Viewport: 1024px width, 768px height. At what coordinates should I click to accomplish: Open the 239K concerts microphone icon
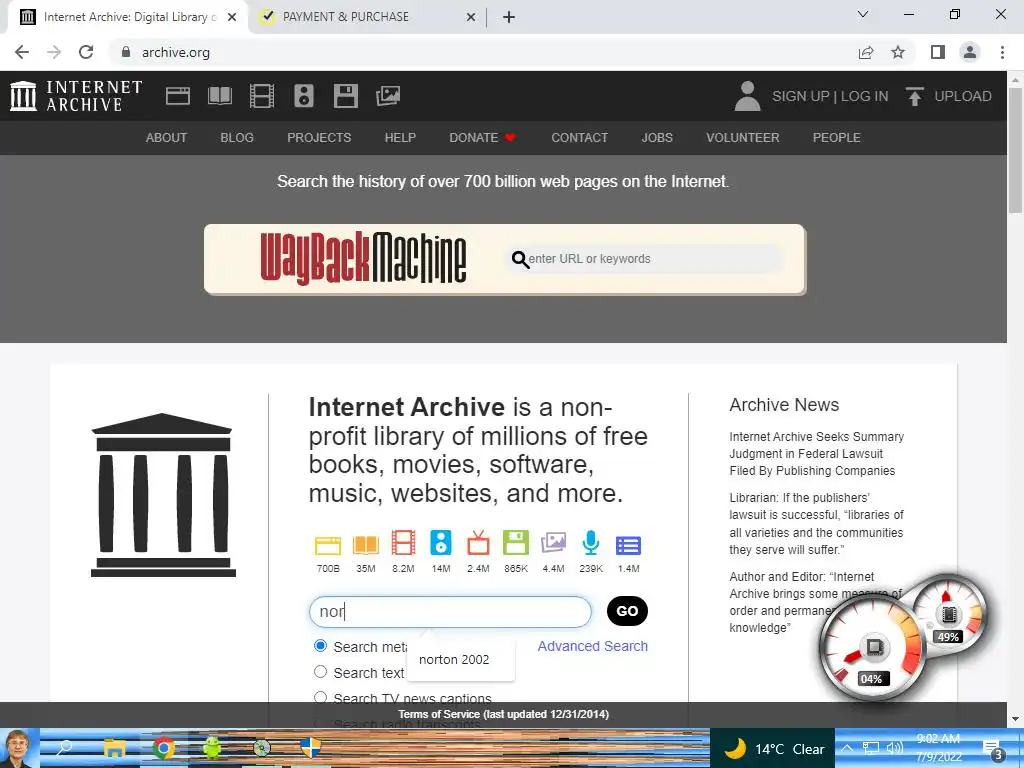point(590,543)
